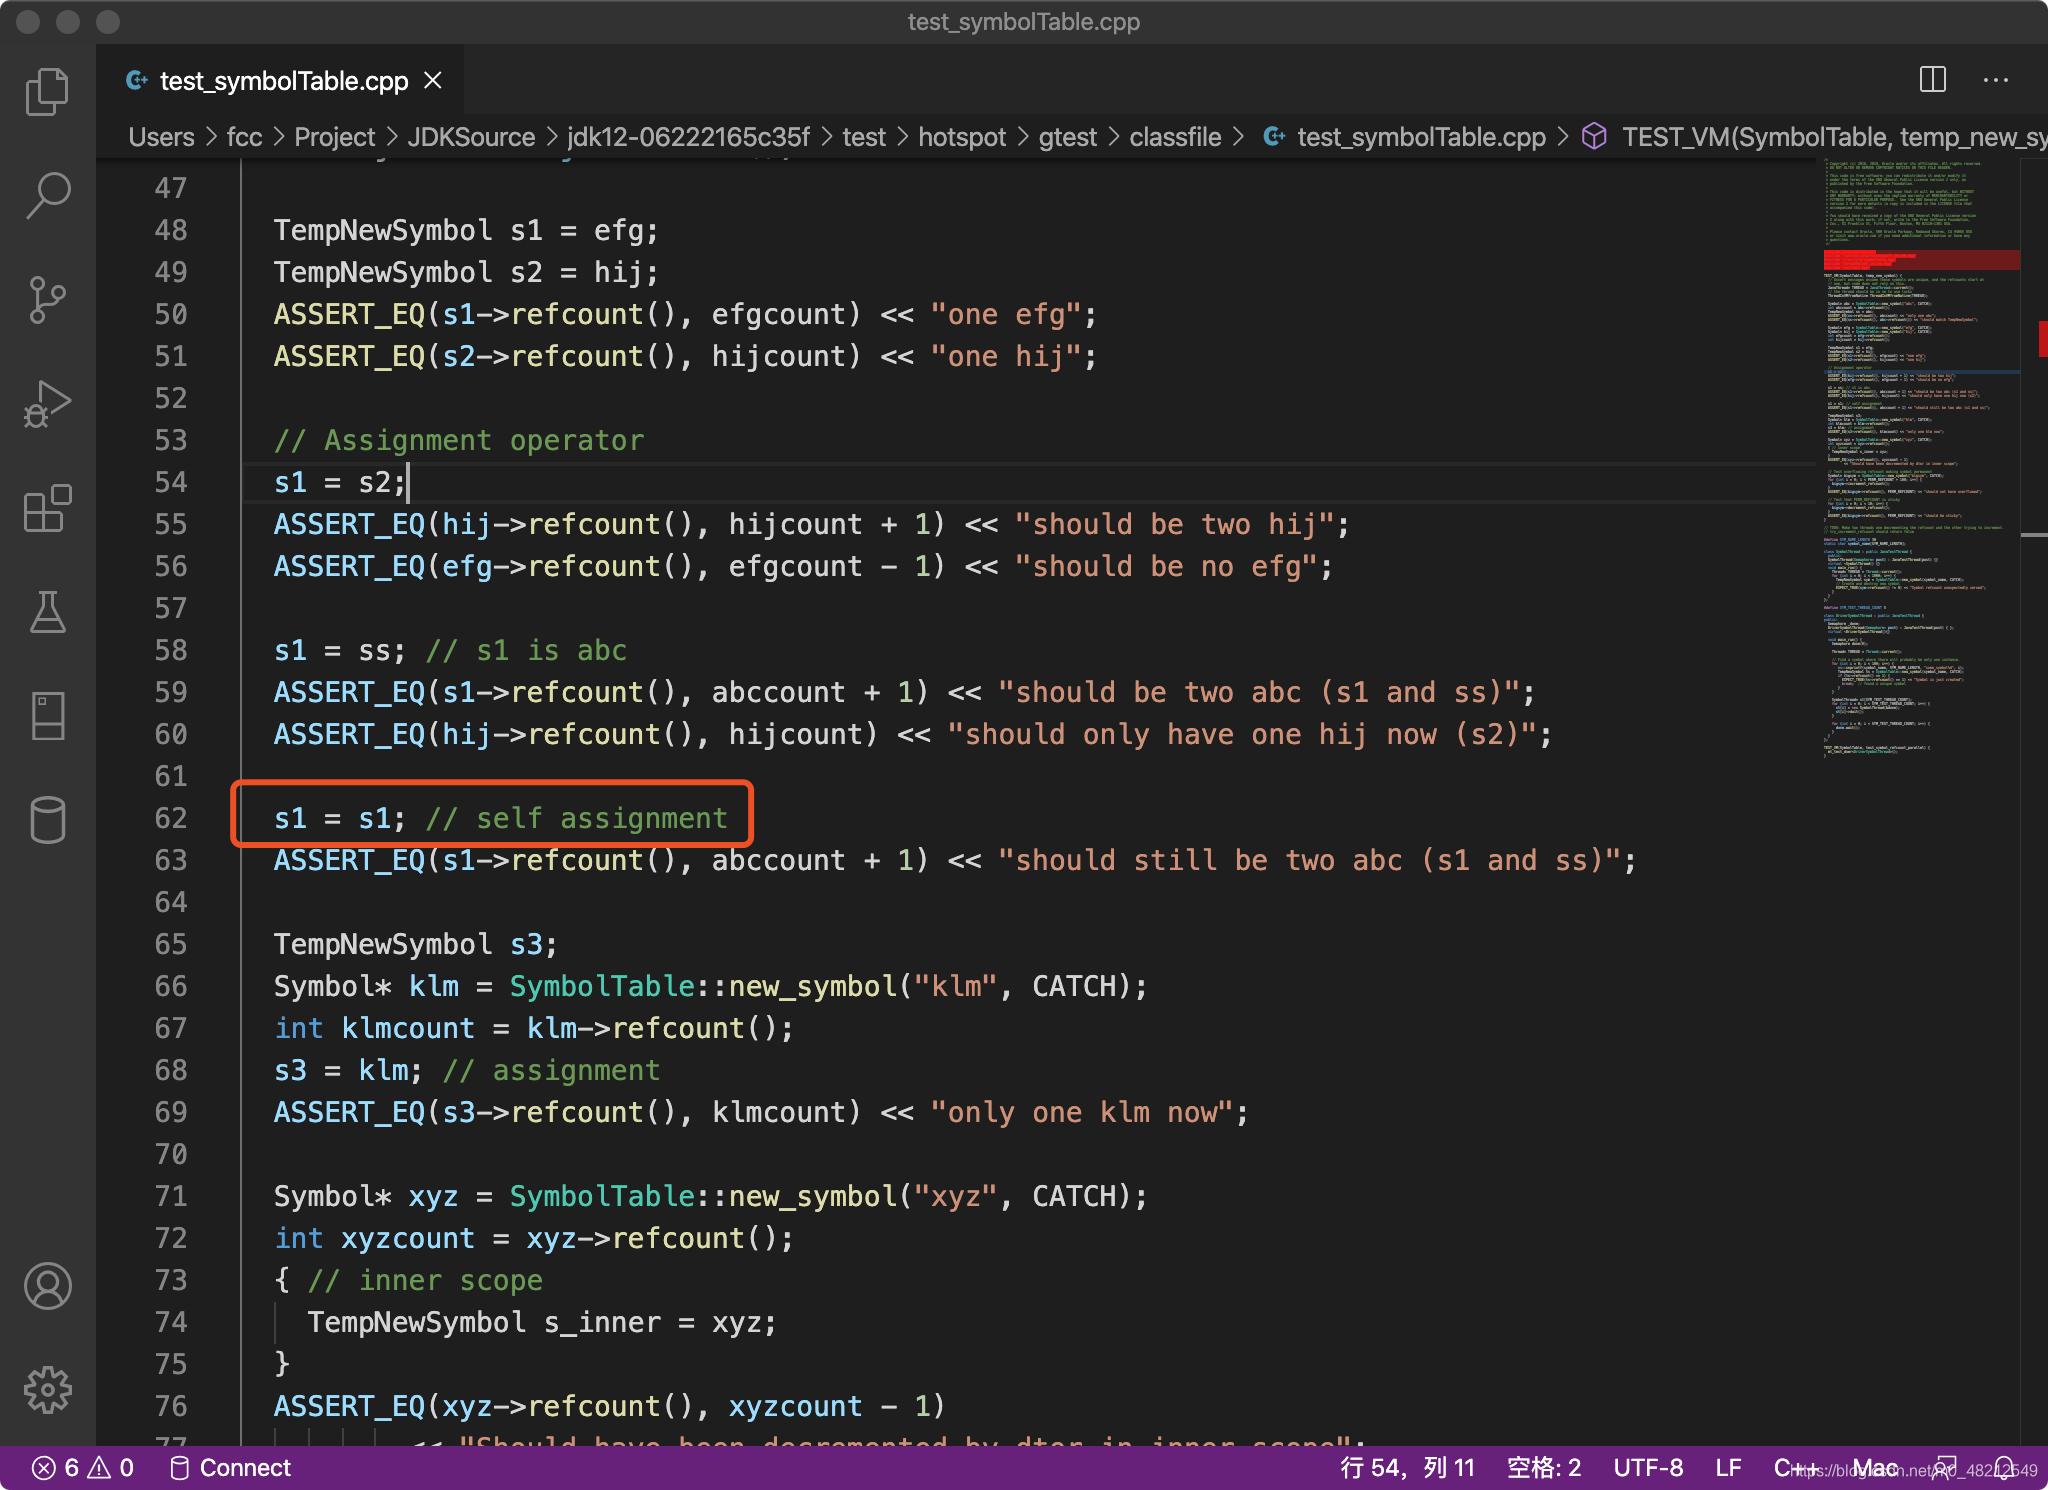Click the vertical scrollbar on right edge

(2034, 800)
